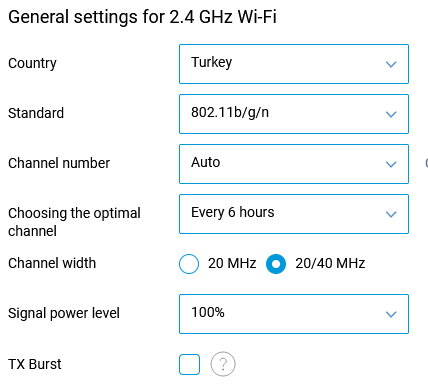
Task: Open the Standard dropdown showing 802.11b/g/n
Action: point(294,114)
